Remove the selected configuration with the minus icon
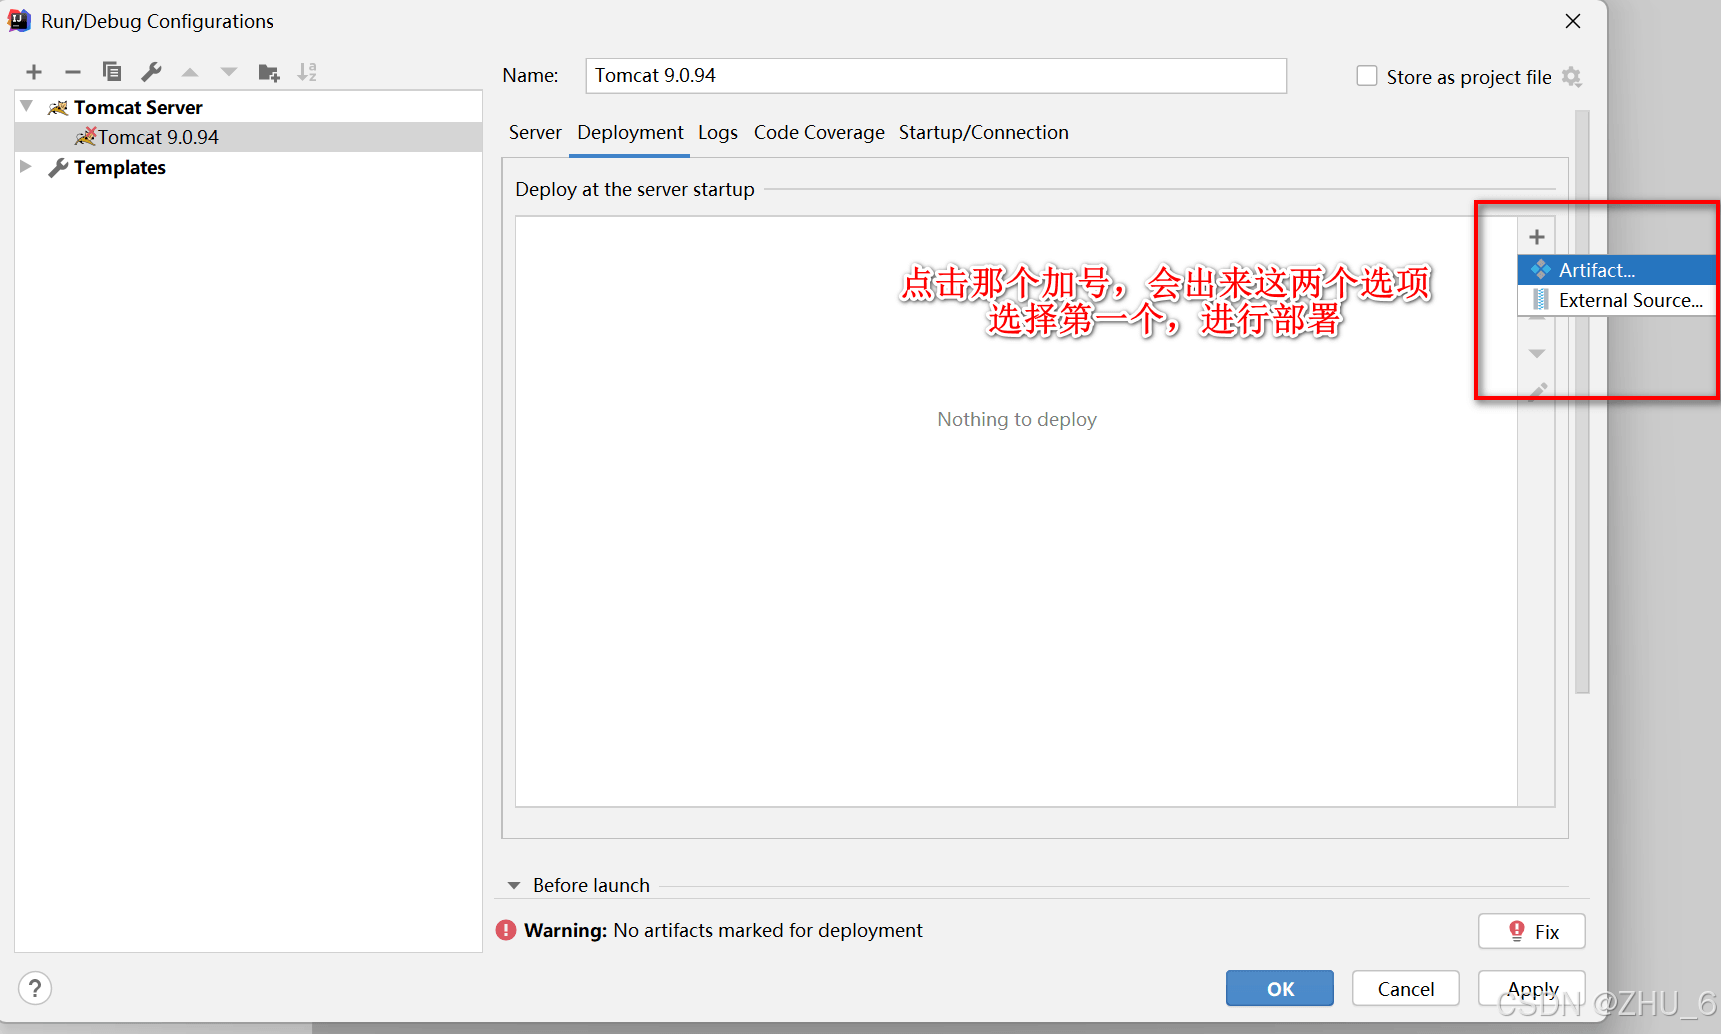 72,72
